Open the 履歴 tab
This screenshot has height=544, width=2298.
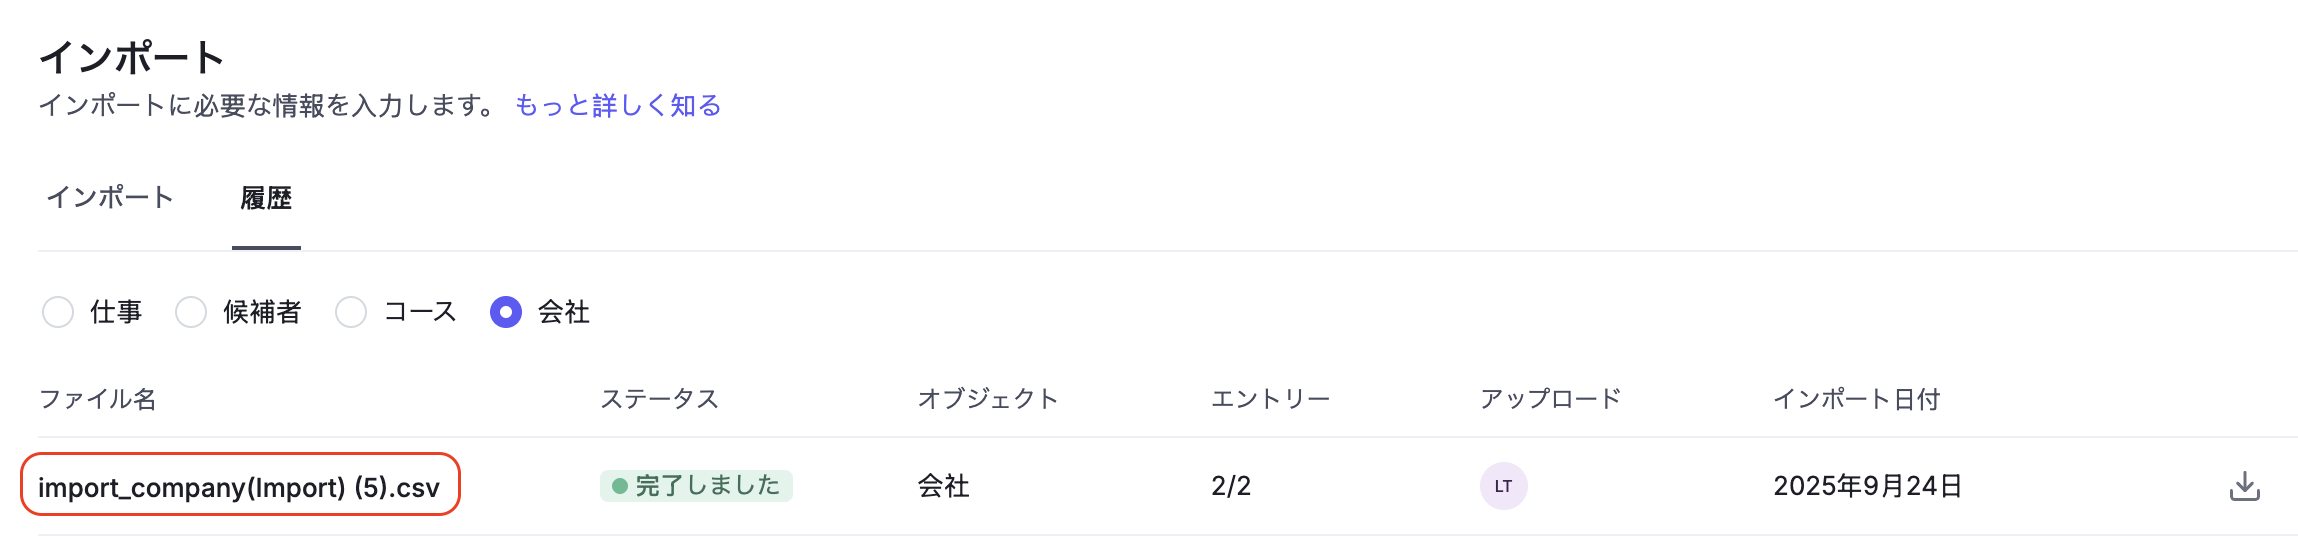click(266, 198)
